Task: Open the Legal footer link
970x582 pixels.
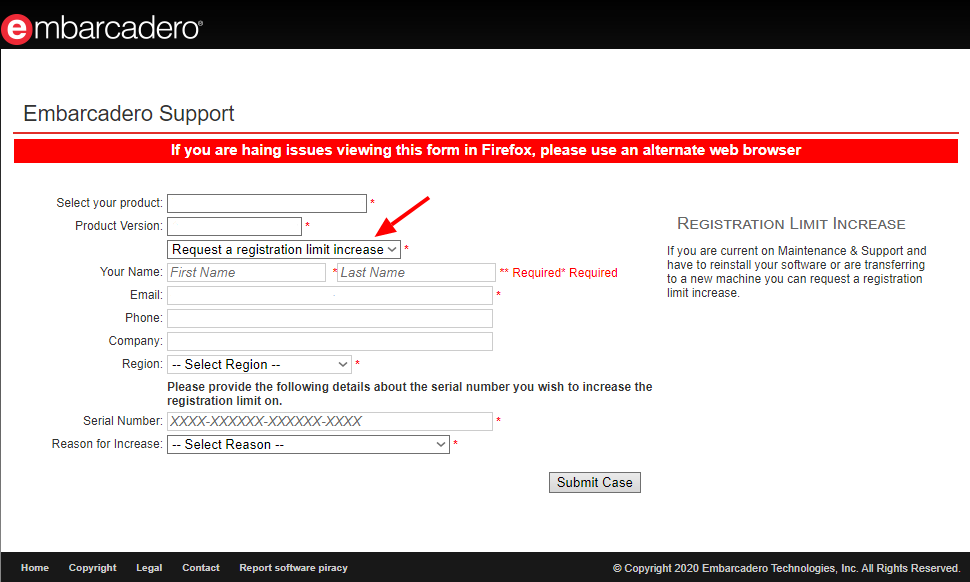Action: pyautogui.click(x=149, y=568)
